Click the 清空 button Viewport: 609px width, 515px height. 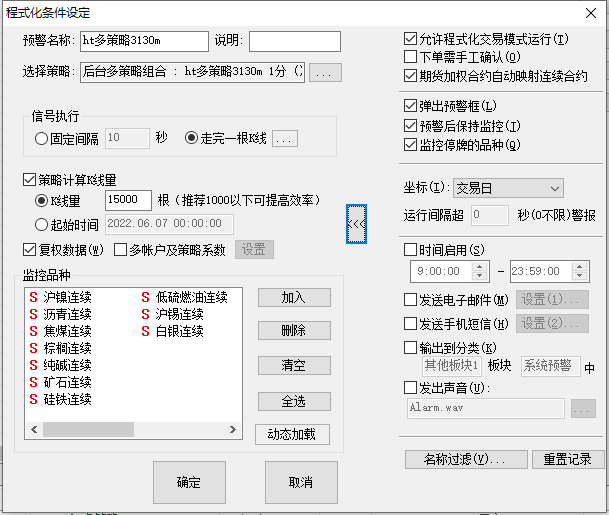tap(294, 365)
